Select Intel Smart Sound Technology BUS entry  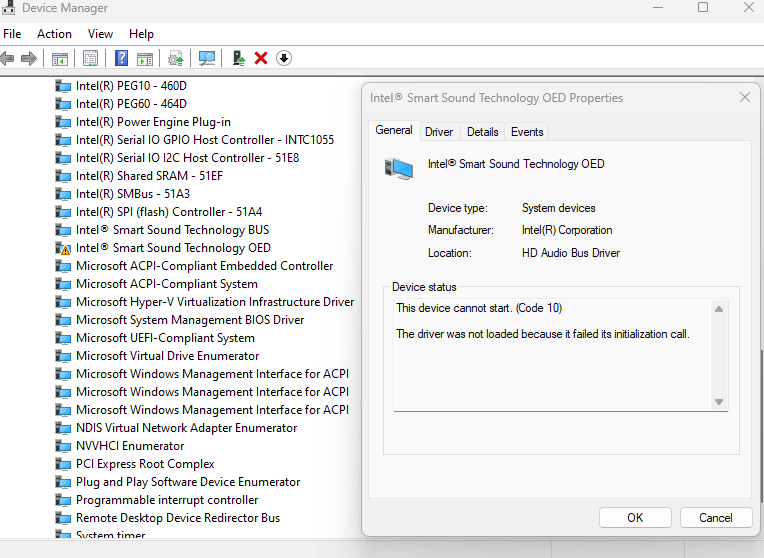(172, 230)
